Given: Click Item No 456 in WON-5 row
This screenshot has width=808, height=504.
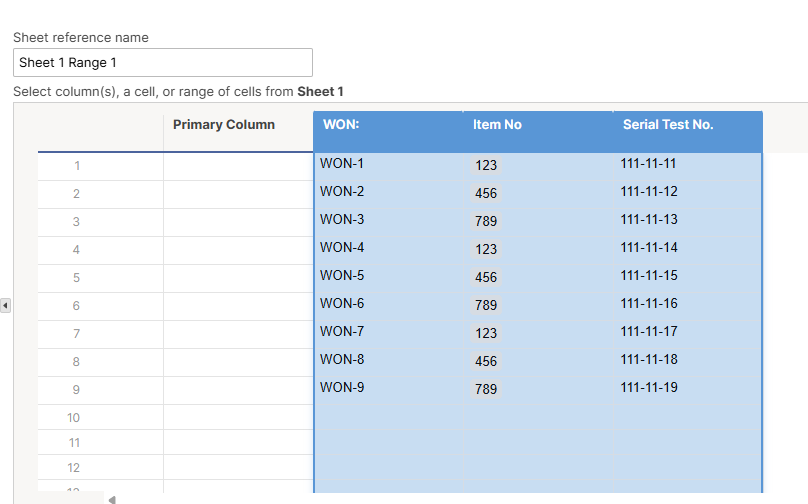Looking at the screenshot, I should (x=486, y=277).
